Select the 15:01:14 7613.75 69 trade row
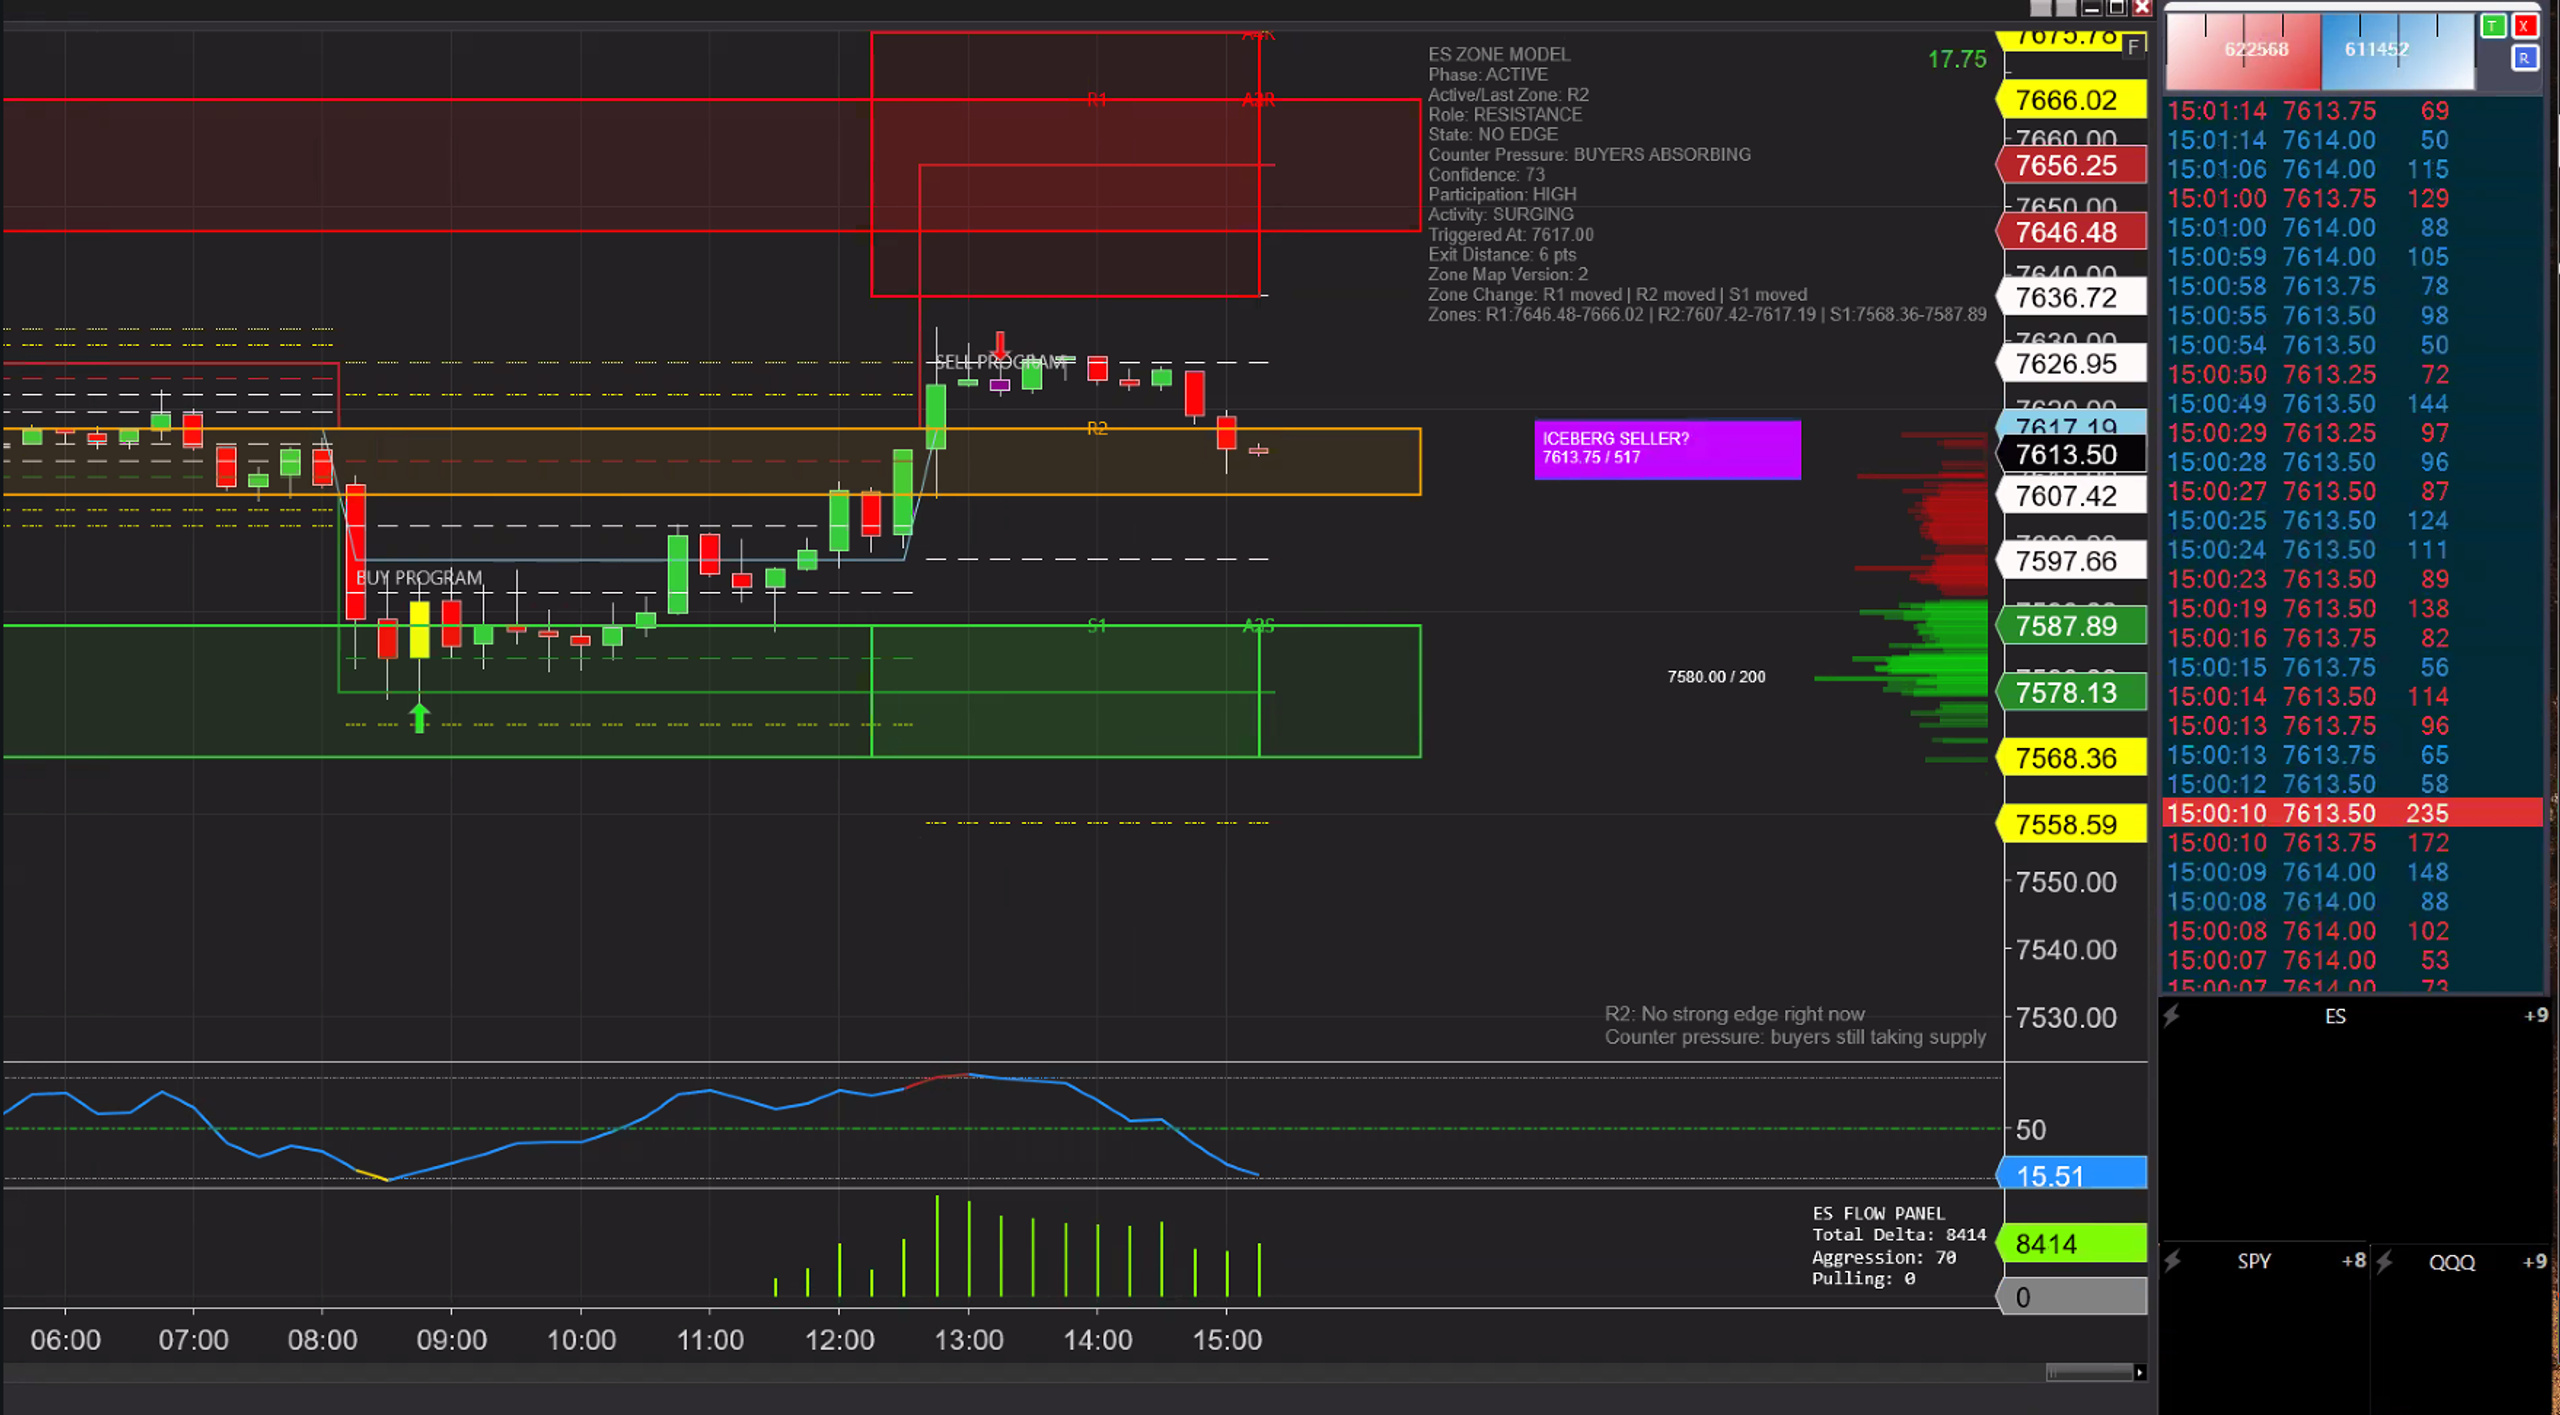Screen dimensions: 2560x1415 pyautogui.click(x=2351, y=111)
